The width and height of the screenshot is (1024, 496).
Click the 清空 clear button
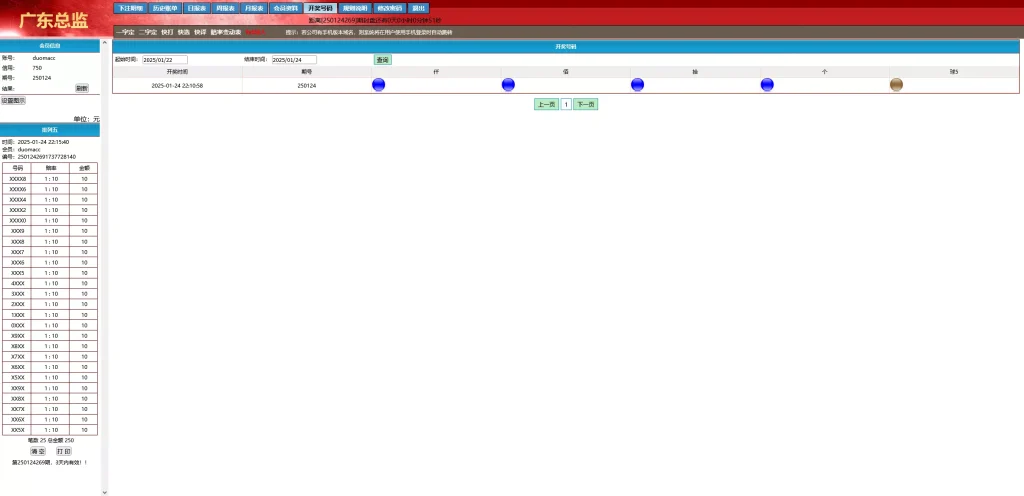(38, 451)
